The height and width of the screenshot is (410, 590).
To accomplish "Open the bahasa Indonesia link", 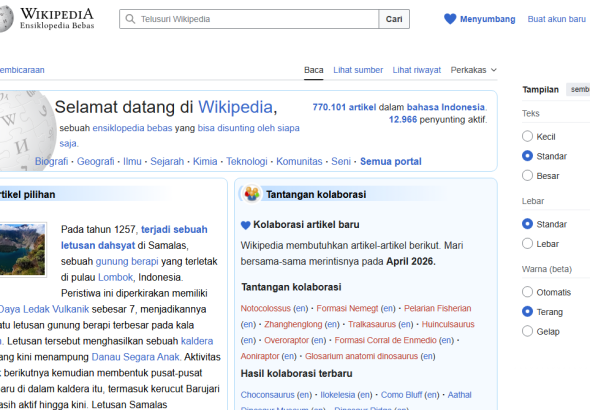I will (x=446, y=107).
